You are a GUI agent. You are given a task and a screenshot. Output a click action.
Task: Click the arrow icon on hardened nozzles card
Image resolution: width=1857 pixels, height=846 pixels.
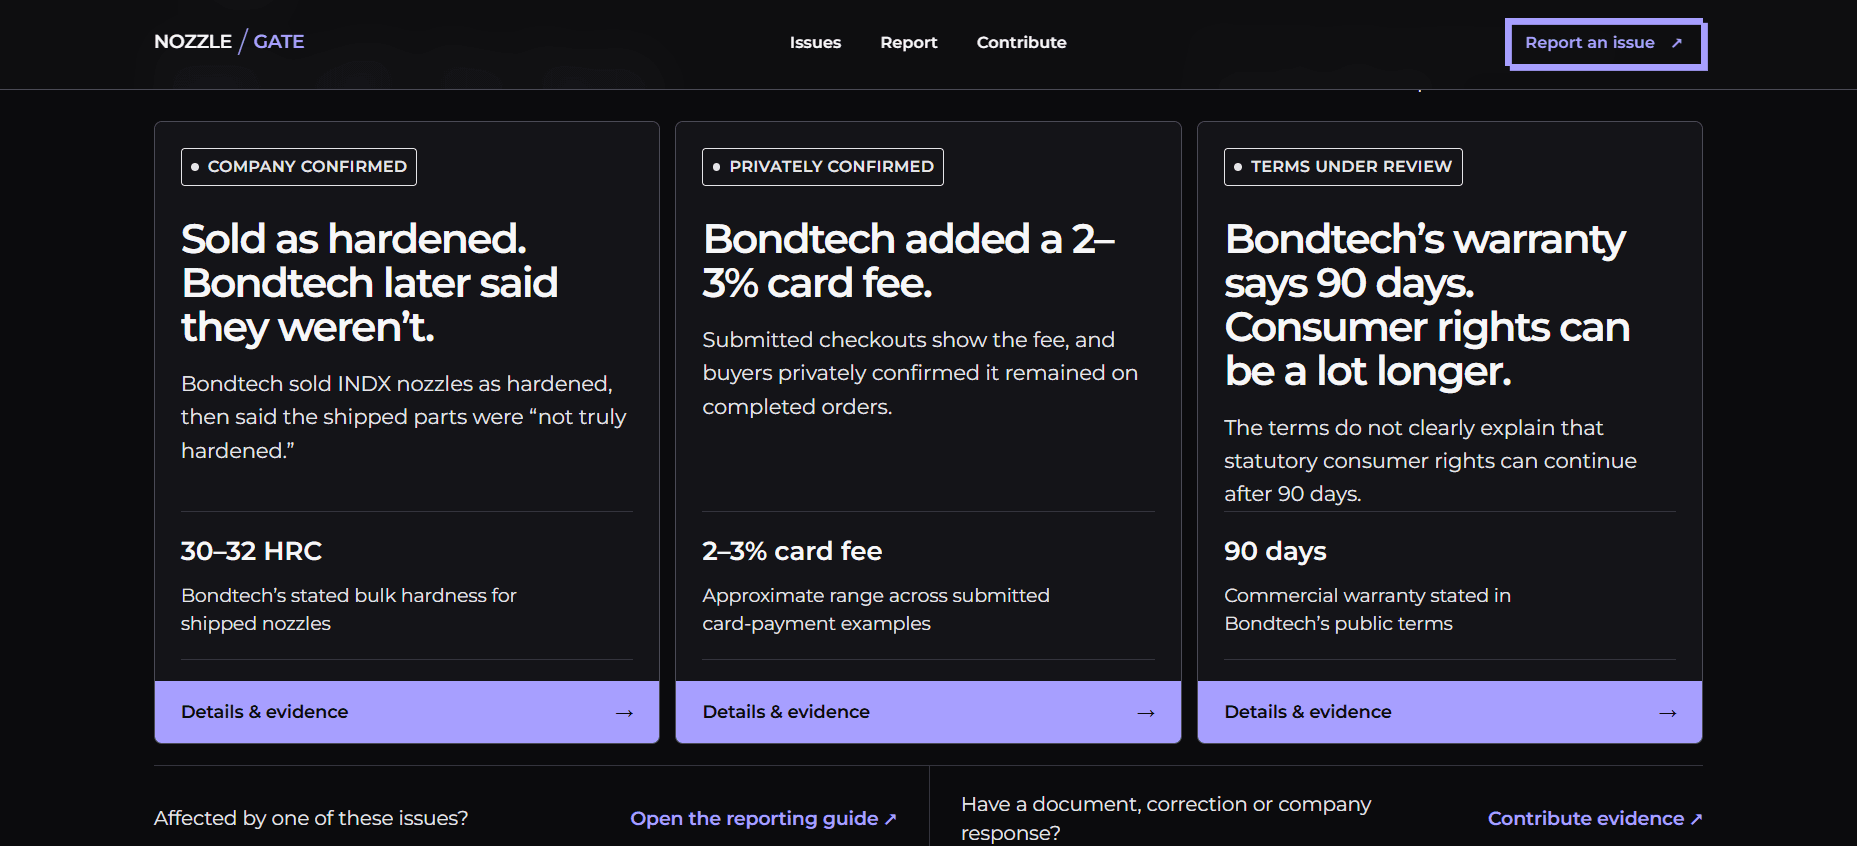(624, 713)
